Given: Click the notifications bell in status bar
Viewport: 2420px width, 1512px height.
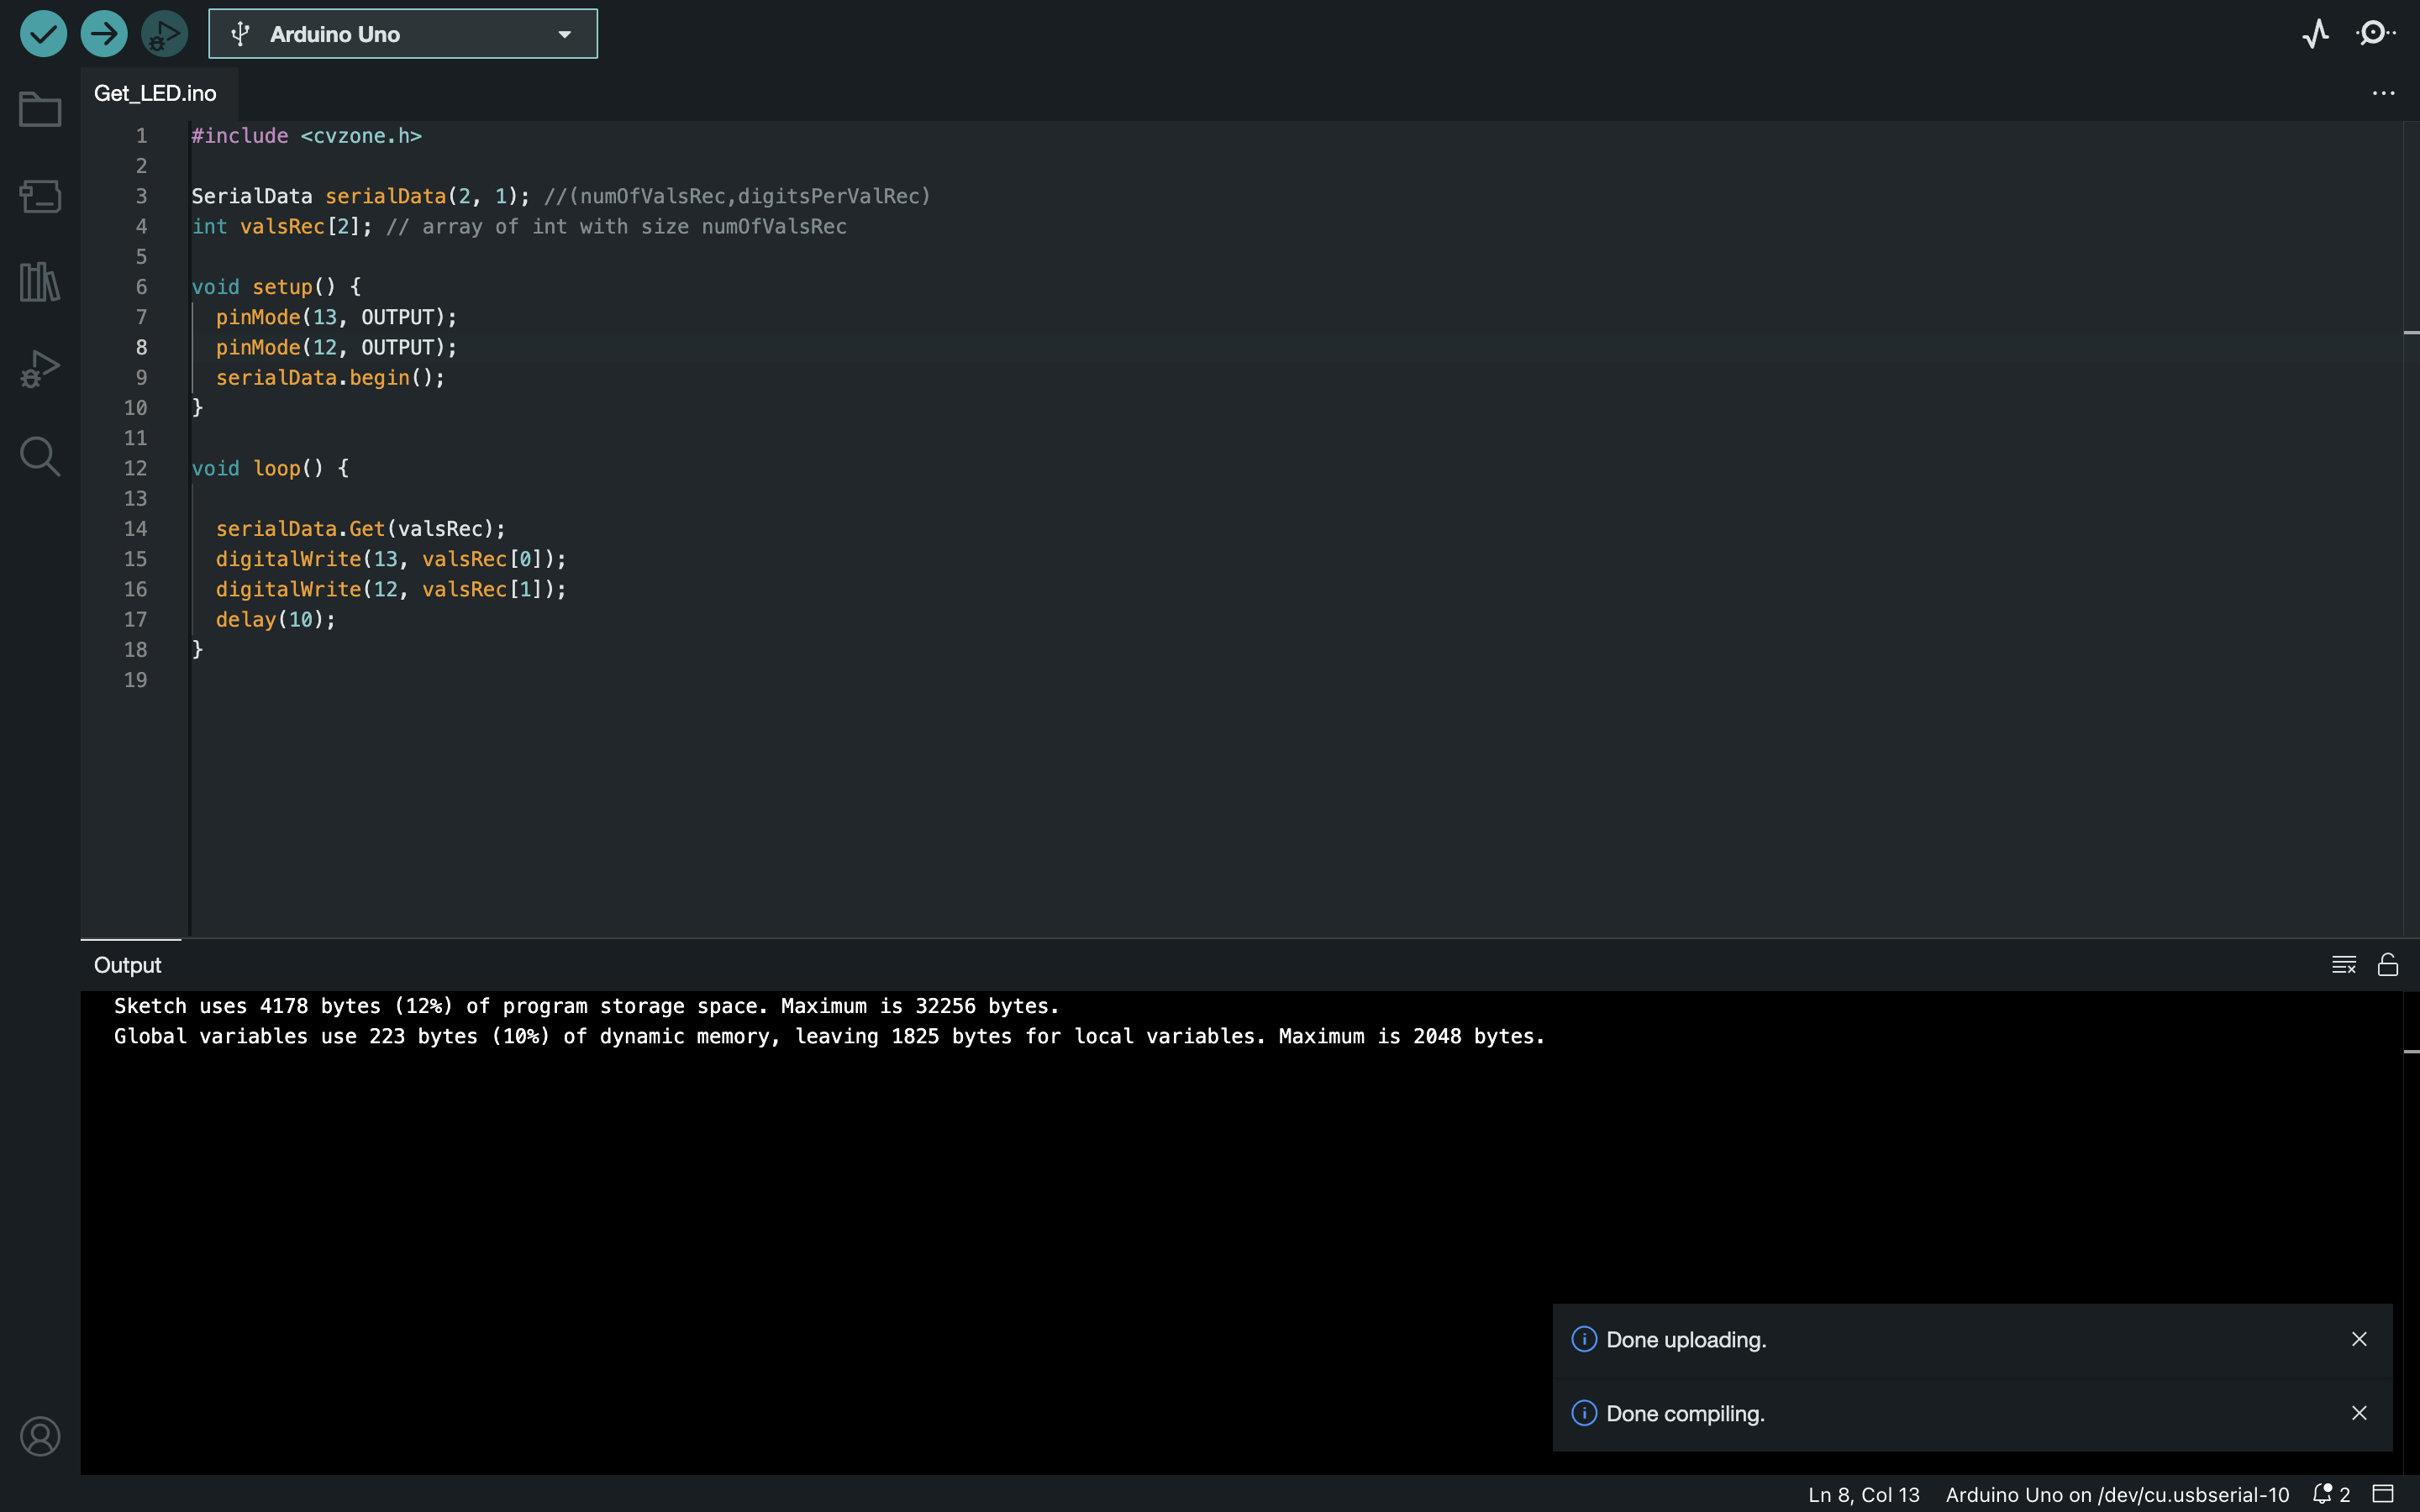Looking at the screenshot, I should (x=2322, y=1494).
